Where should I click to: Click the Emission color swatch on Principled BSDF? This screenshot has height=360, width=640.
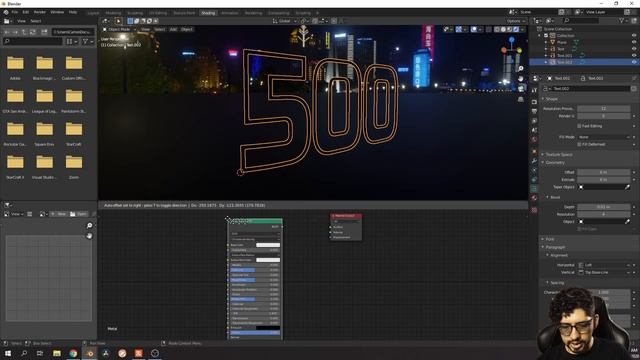(x=268, y=328)
